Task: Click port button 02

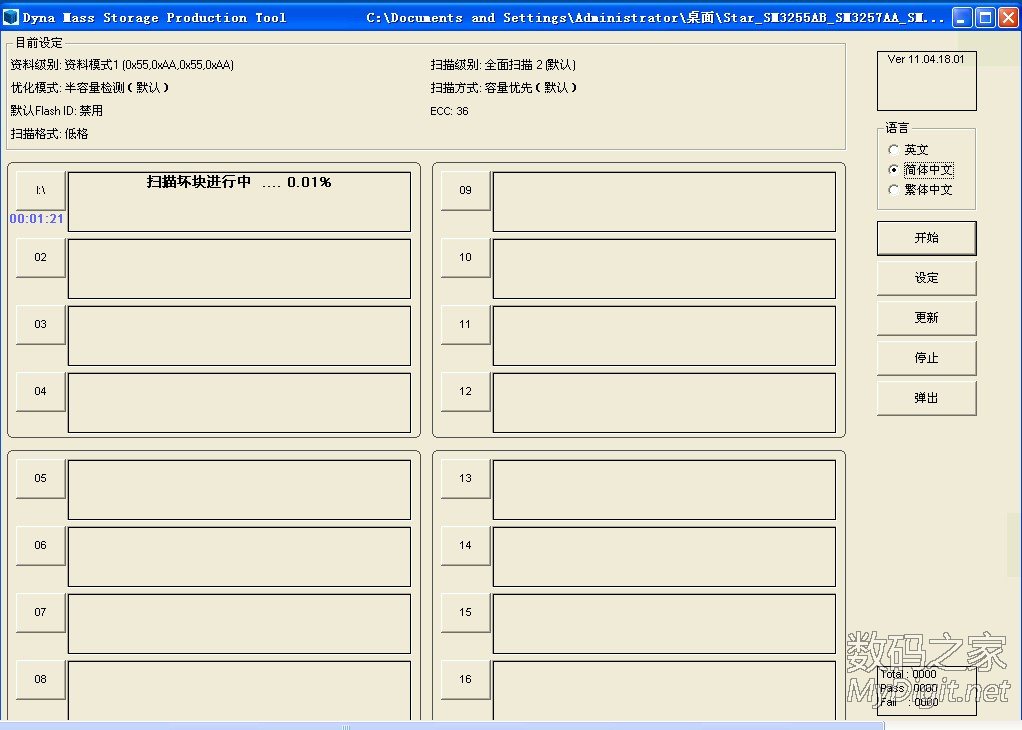Action: (40, 257)
